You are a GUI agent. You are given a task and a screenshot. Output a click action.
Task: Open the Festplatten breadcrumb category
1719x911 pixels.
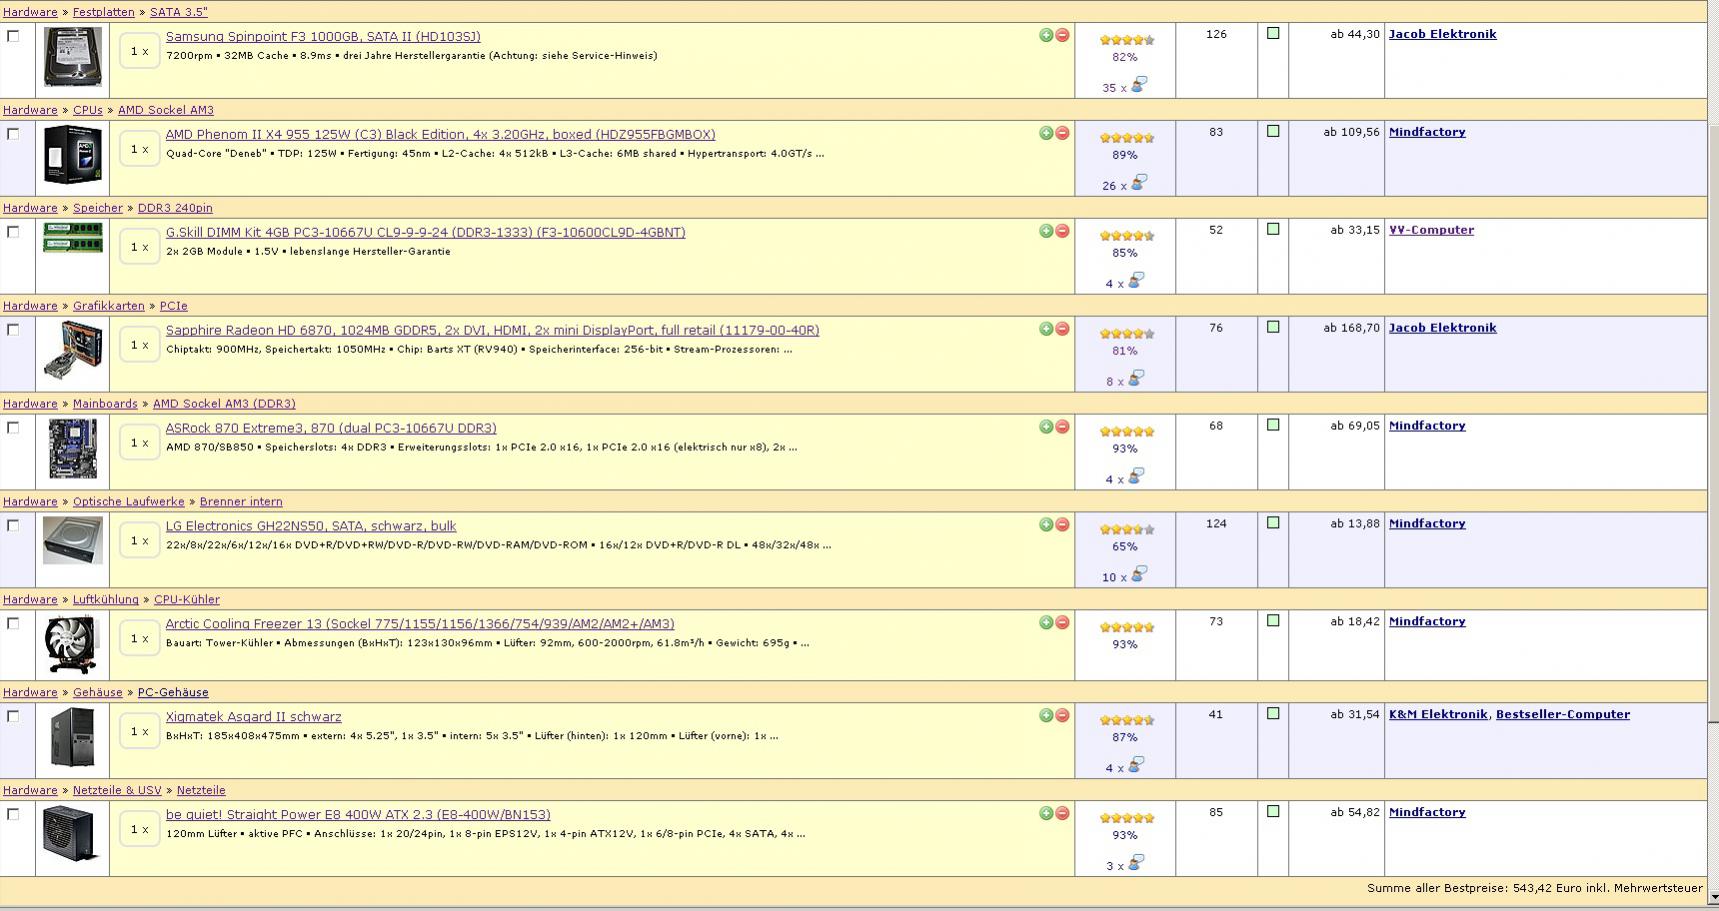104,12
